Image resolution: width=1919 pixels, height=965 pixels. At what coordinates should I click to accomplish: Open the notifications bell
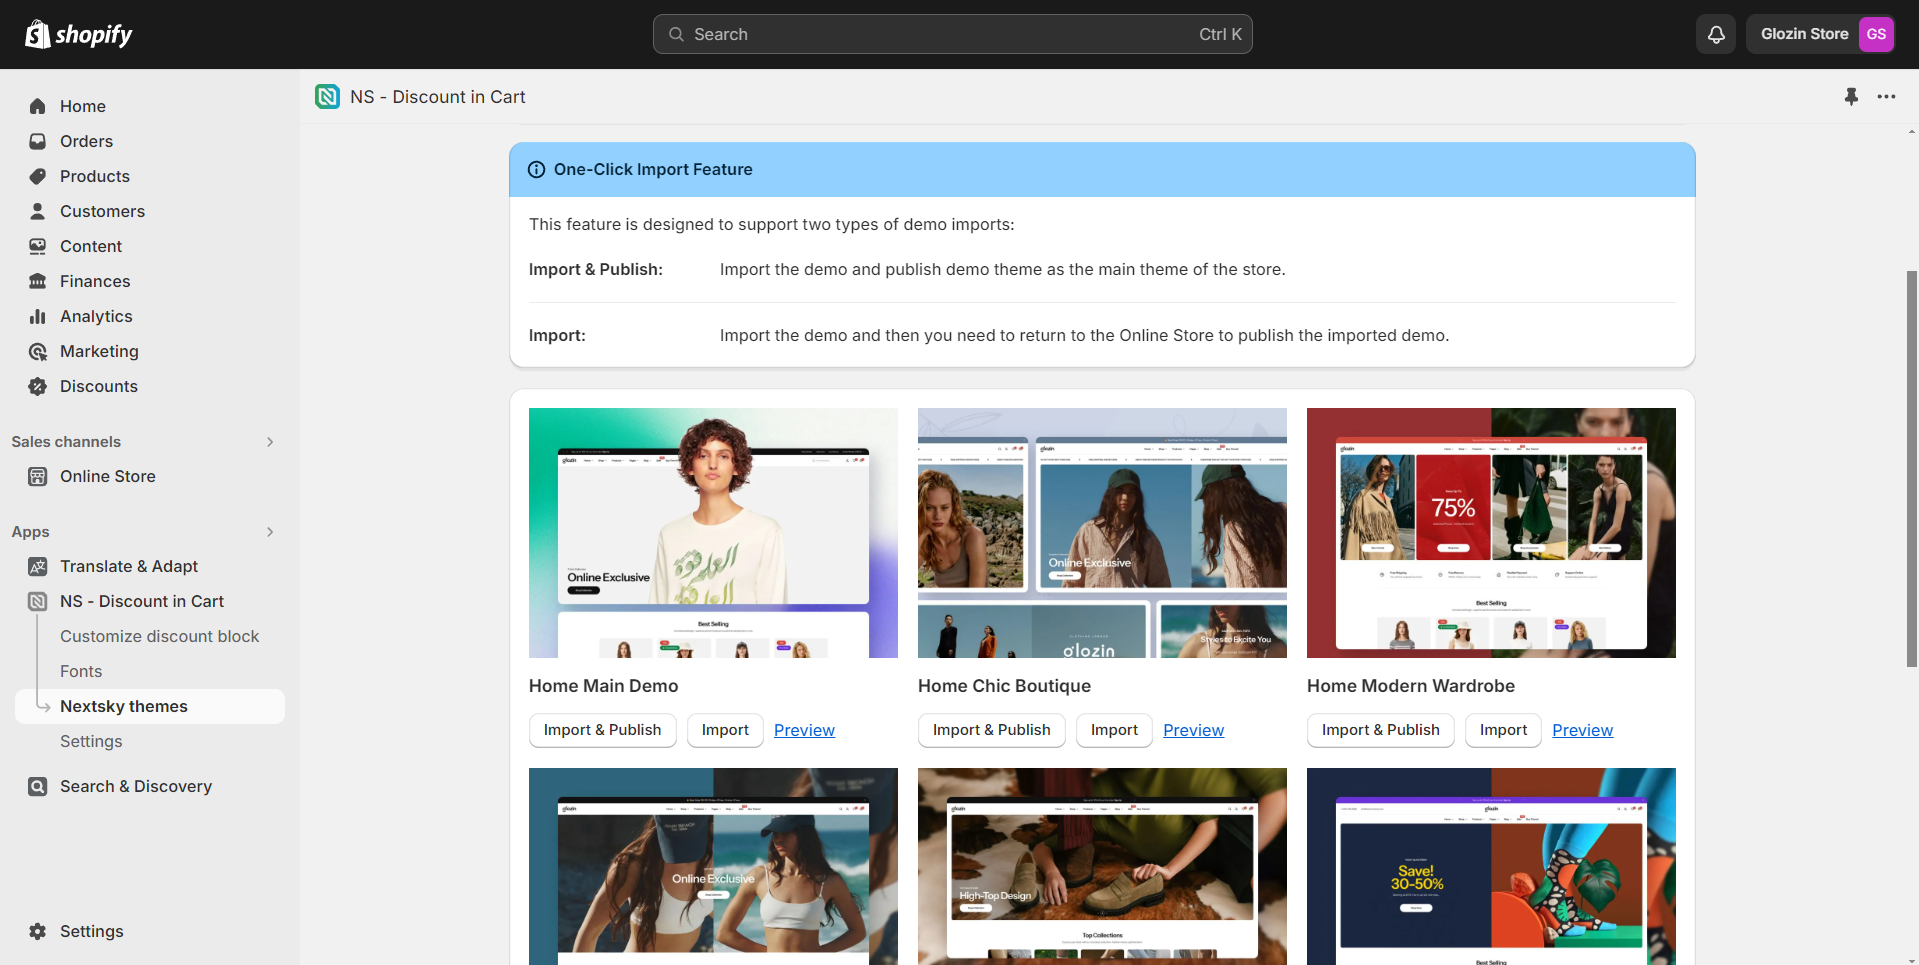pyautogui.click(x=1716, y=34)
